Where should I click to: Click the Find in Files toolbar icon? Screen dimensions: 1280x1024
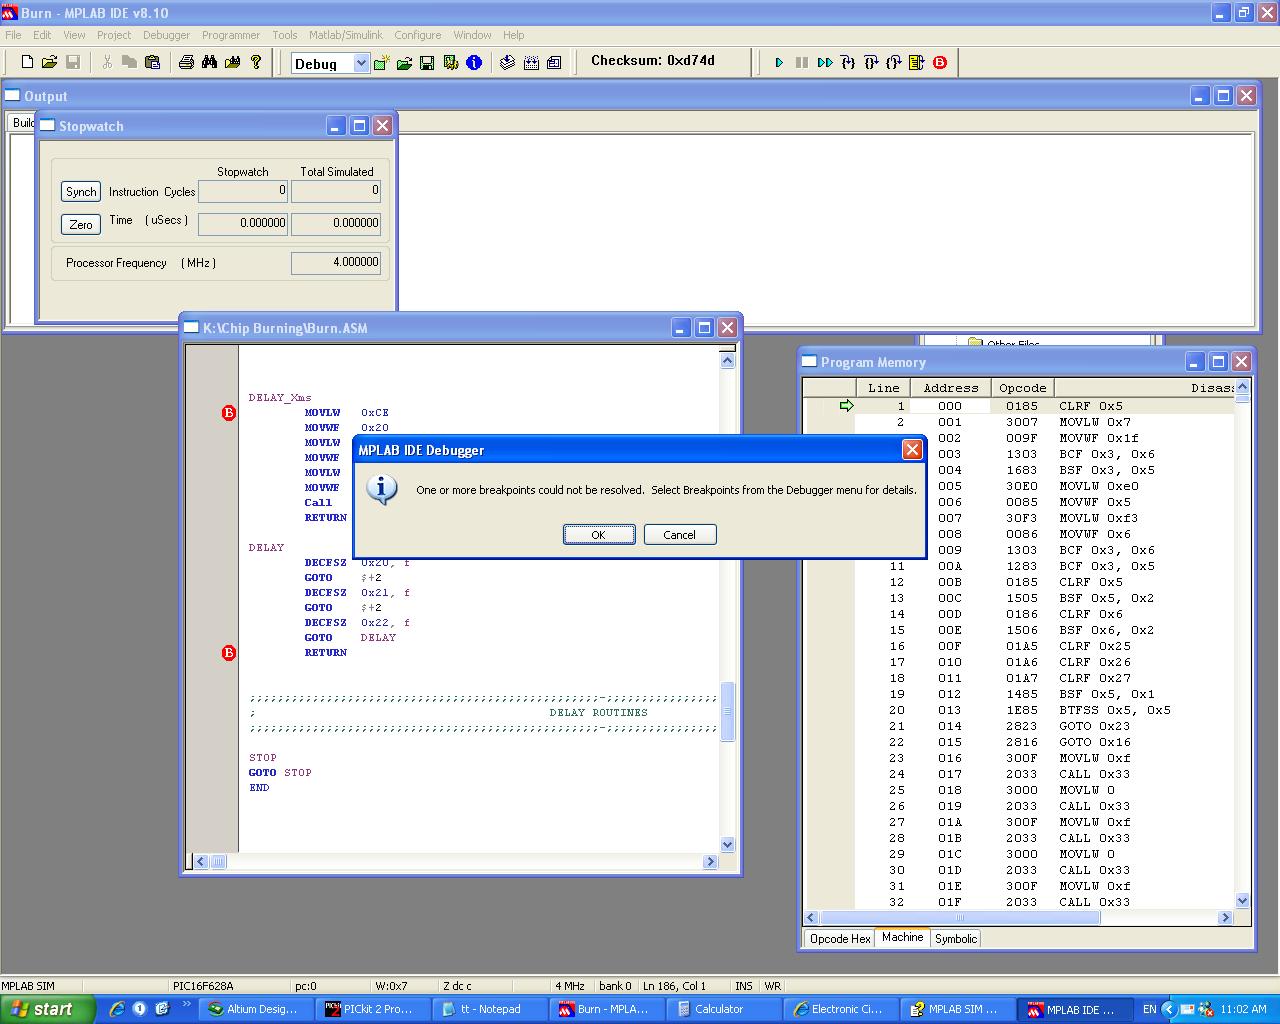232,62
